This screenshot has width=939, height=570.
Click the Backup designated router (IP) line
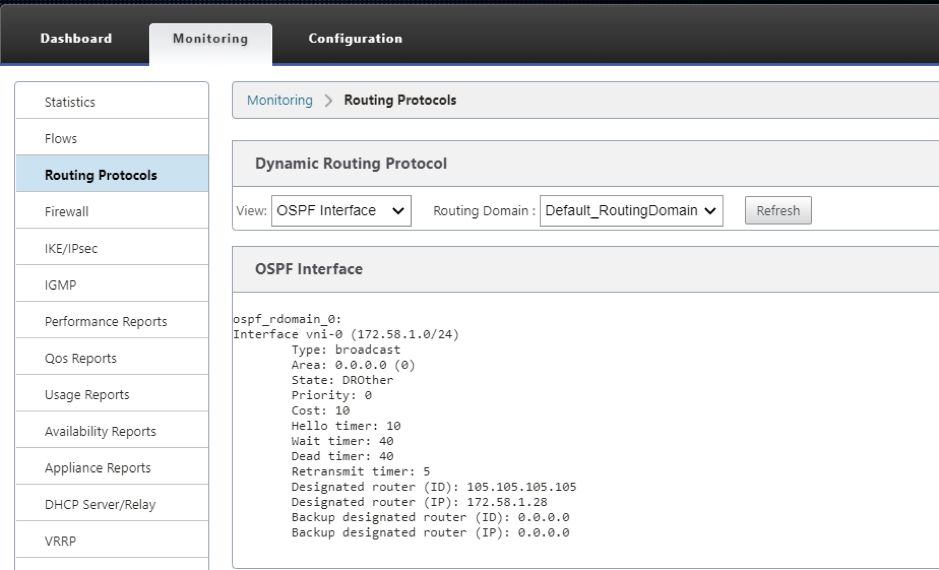tap(430, 532)
